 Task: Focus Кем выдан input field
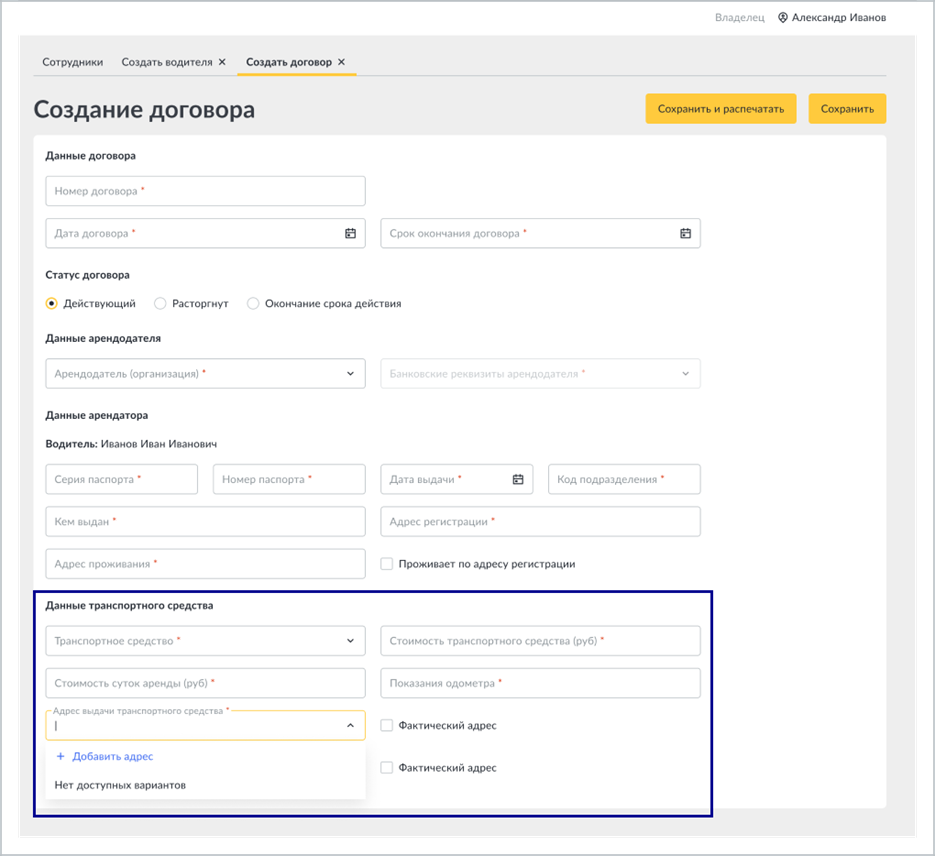206,522
